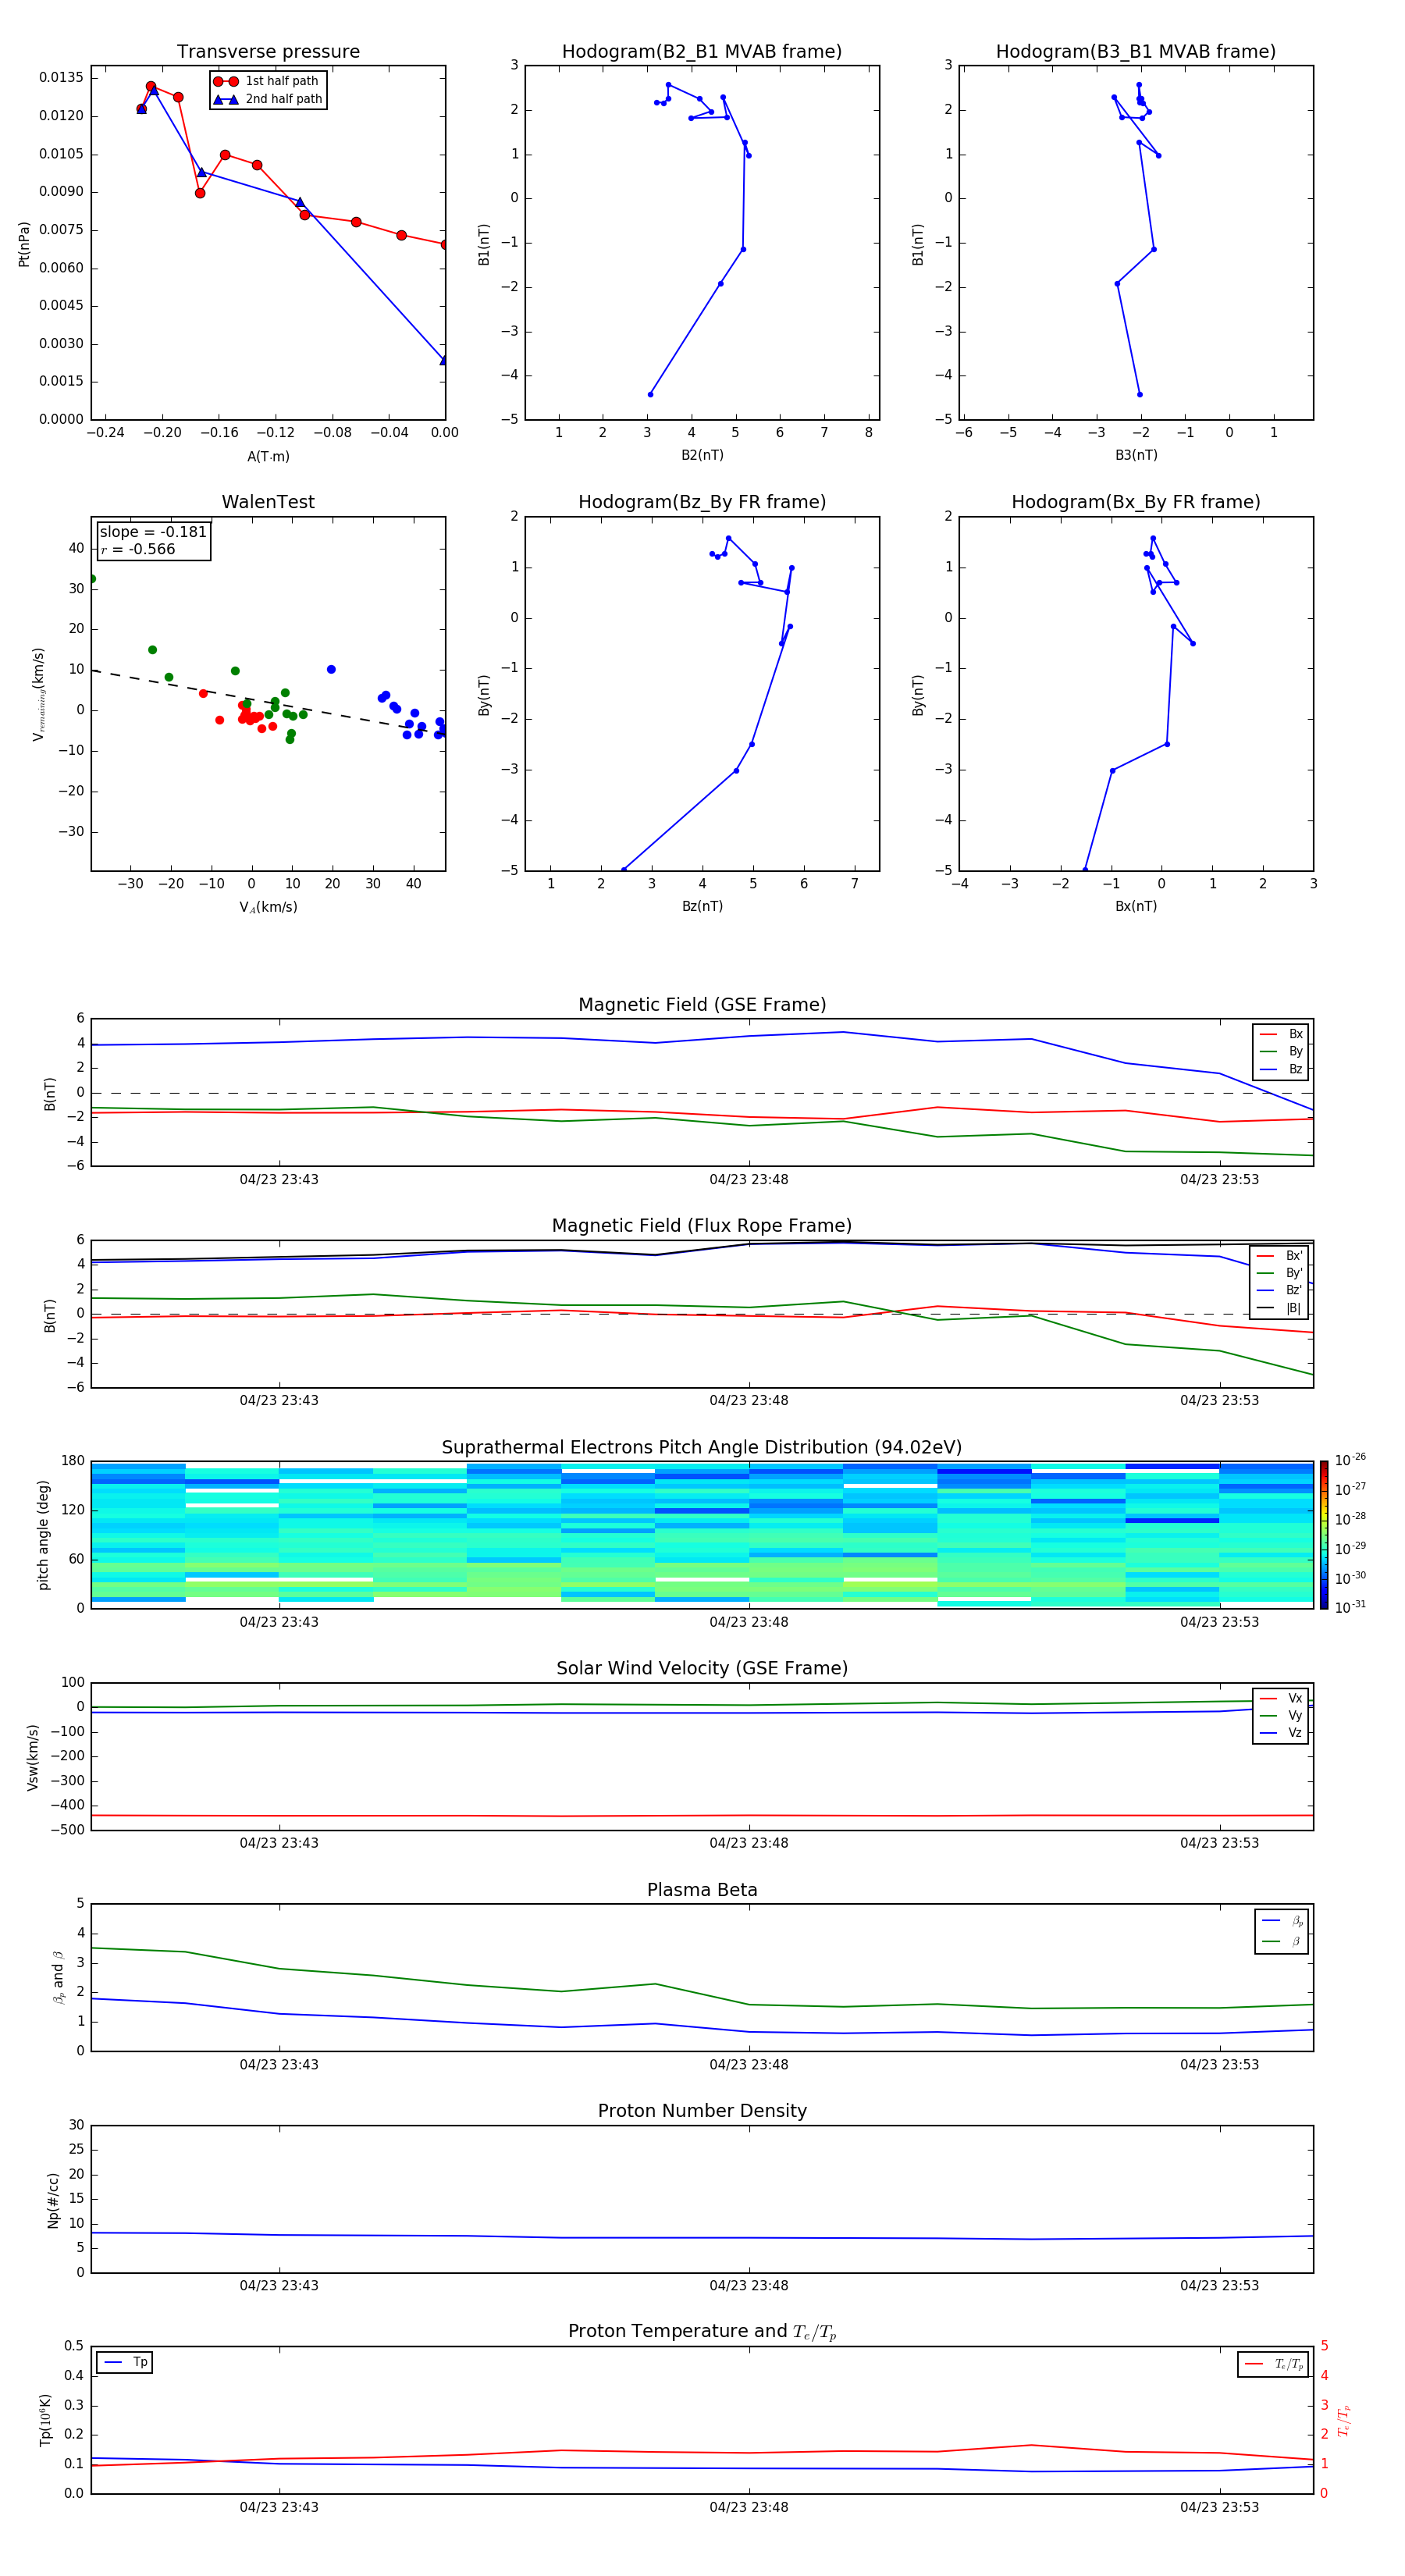1405x2576 pixels.
Task: Click the Te/Tp legend entry in temperature plot
Action: point(1273,2364)
